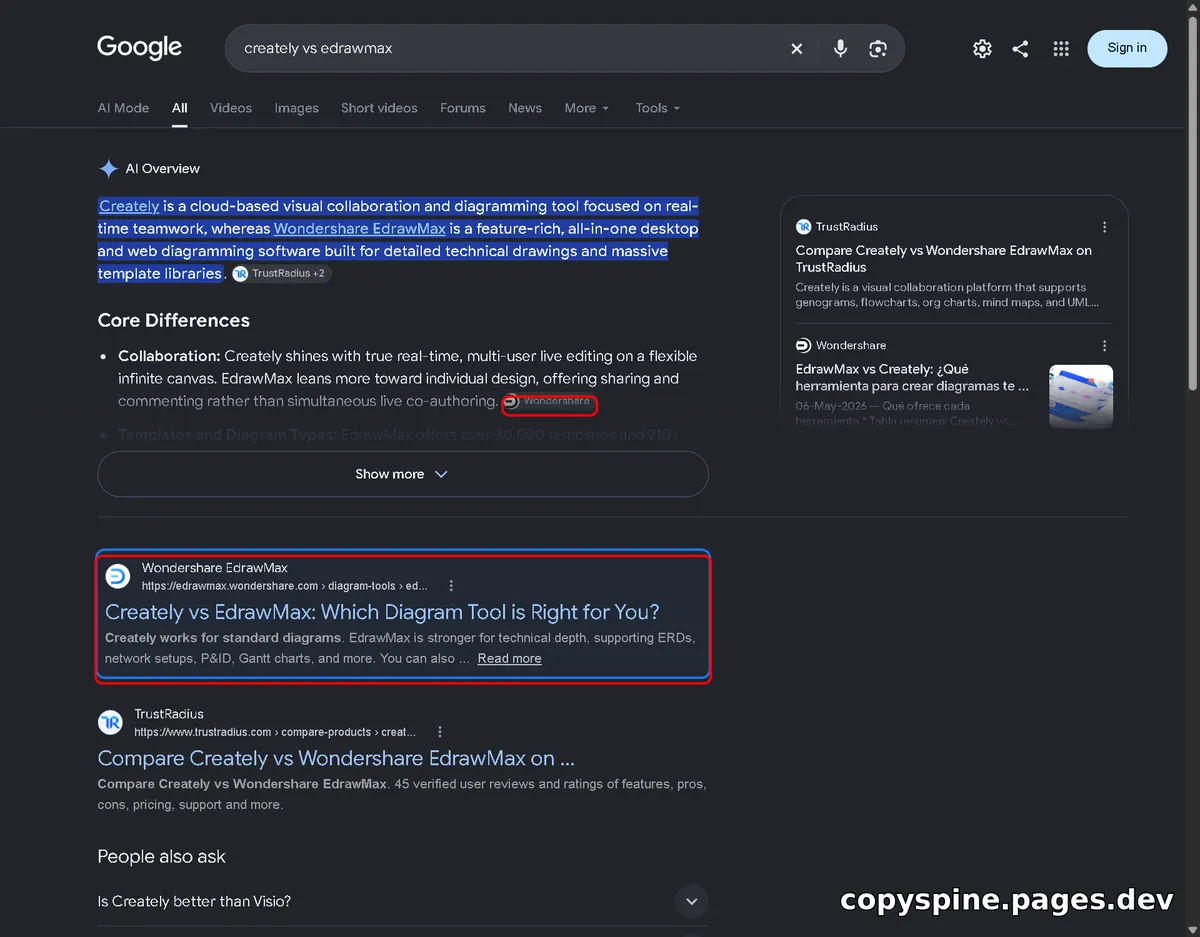Switch to Videos tab

(231, 108)
